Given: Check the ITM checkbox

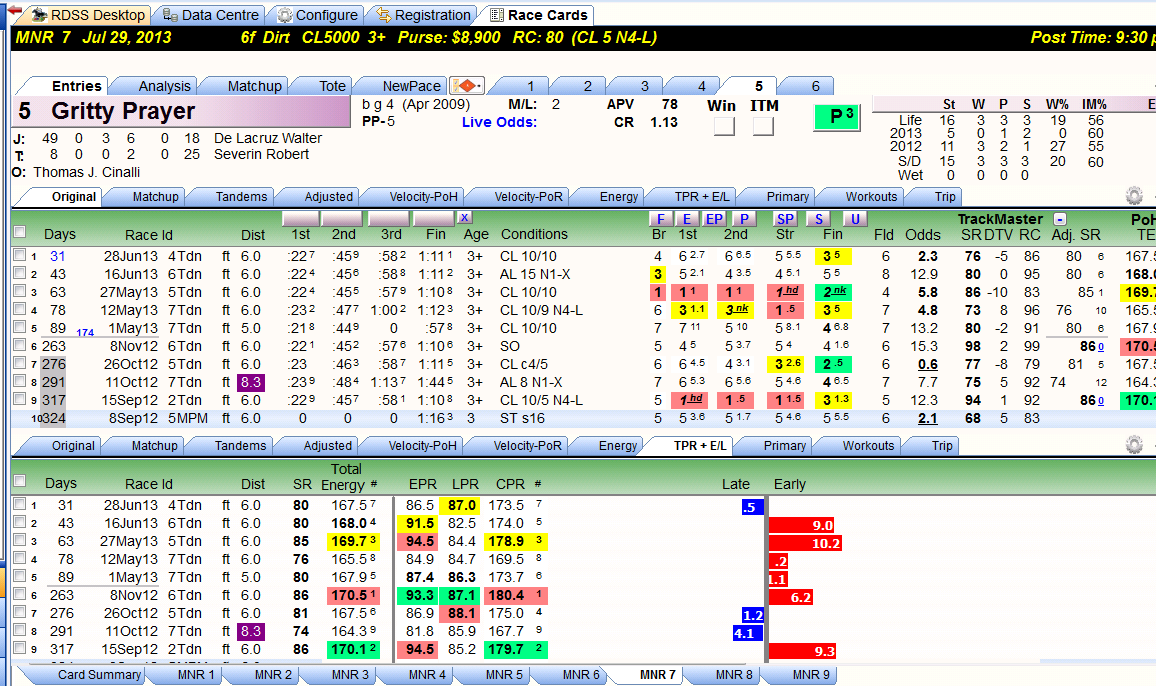Looking at the screenshot, I should pos(763,126).
